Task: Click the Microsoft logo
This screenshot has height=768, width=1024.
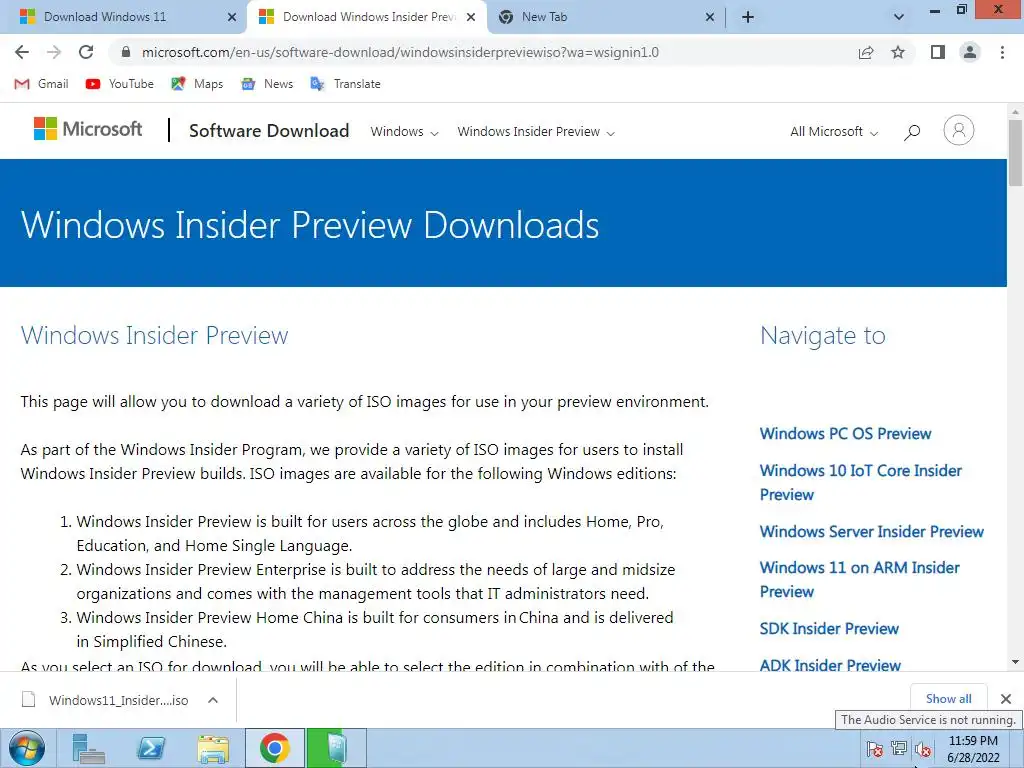Action: click(88, 129)
